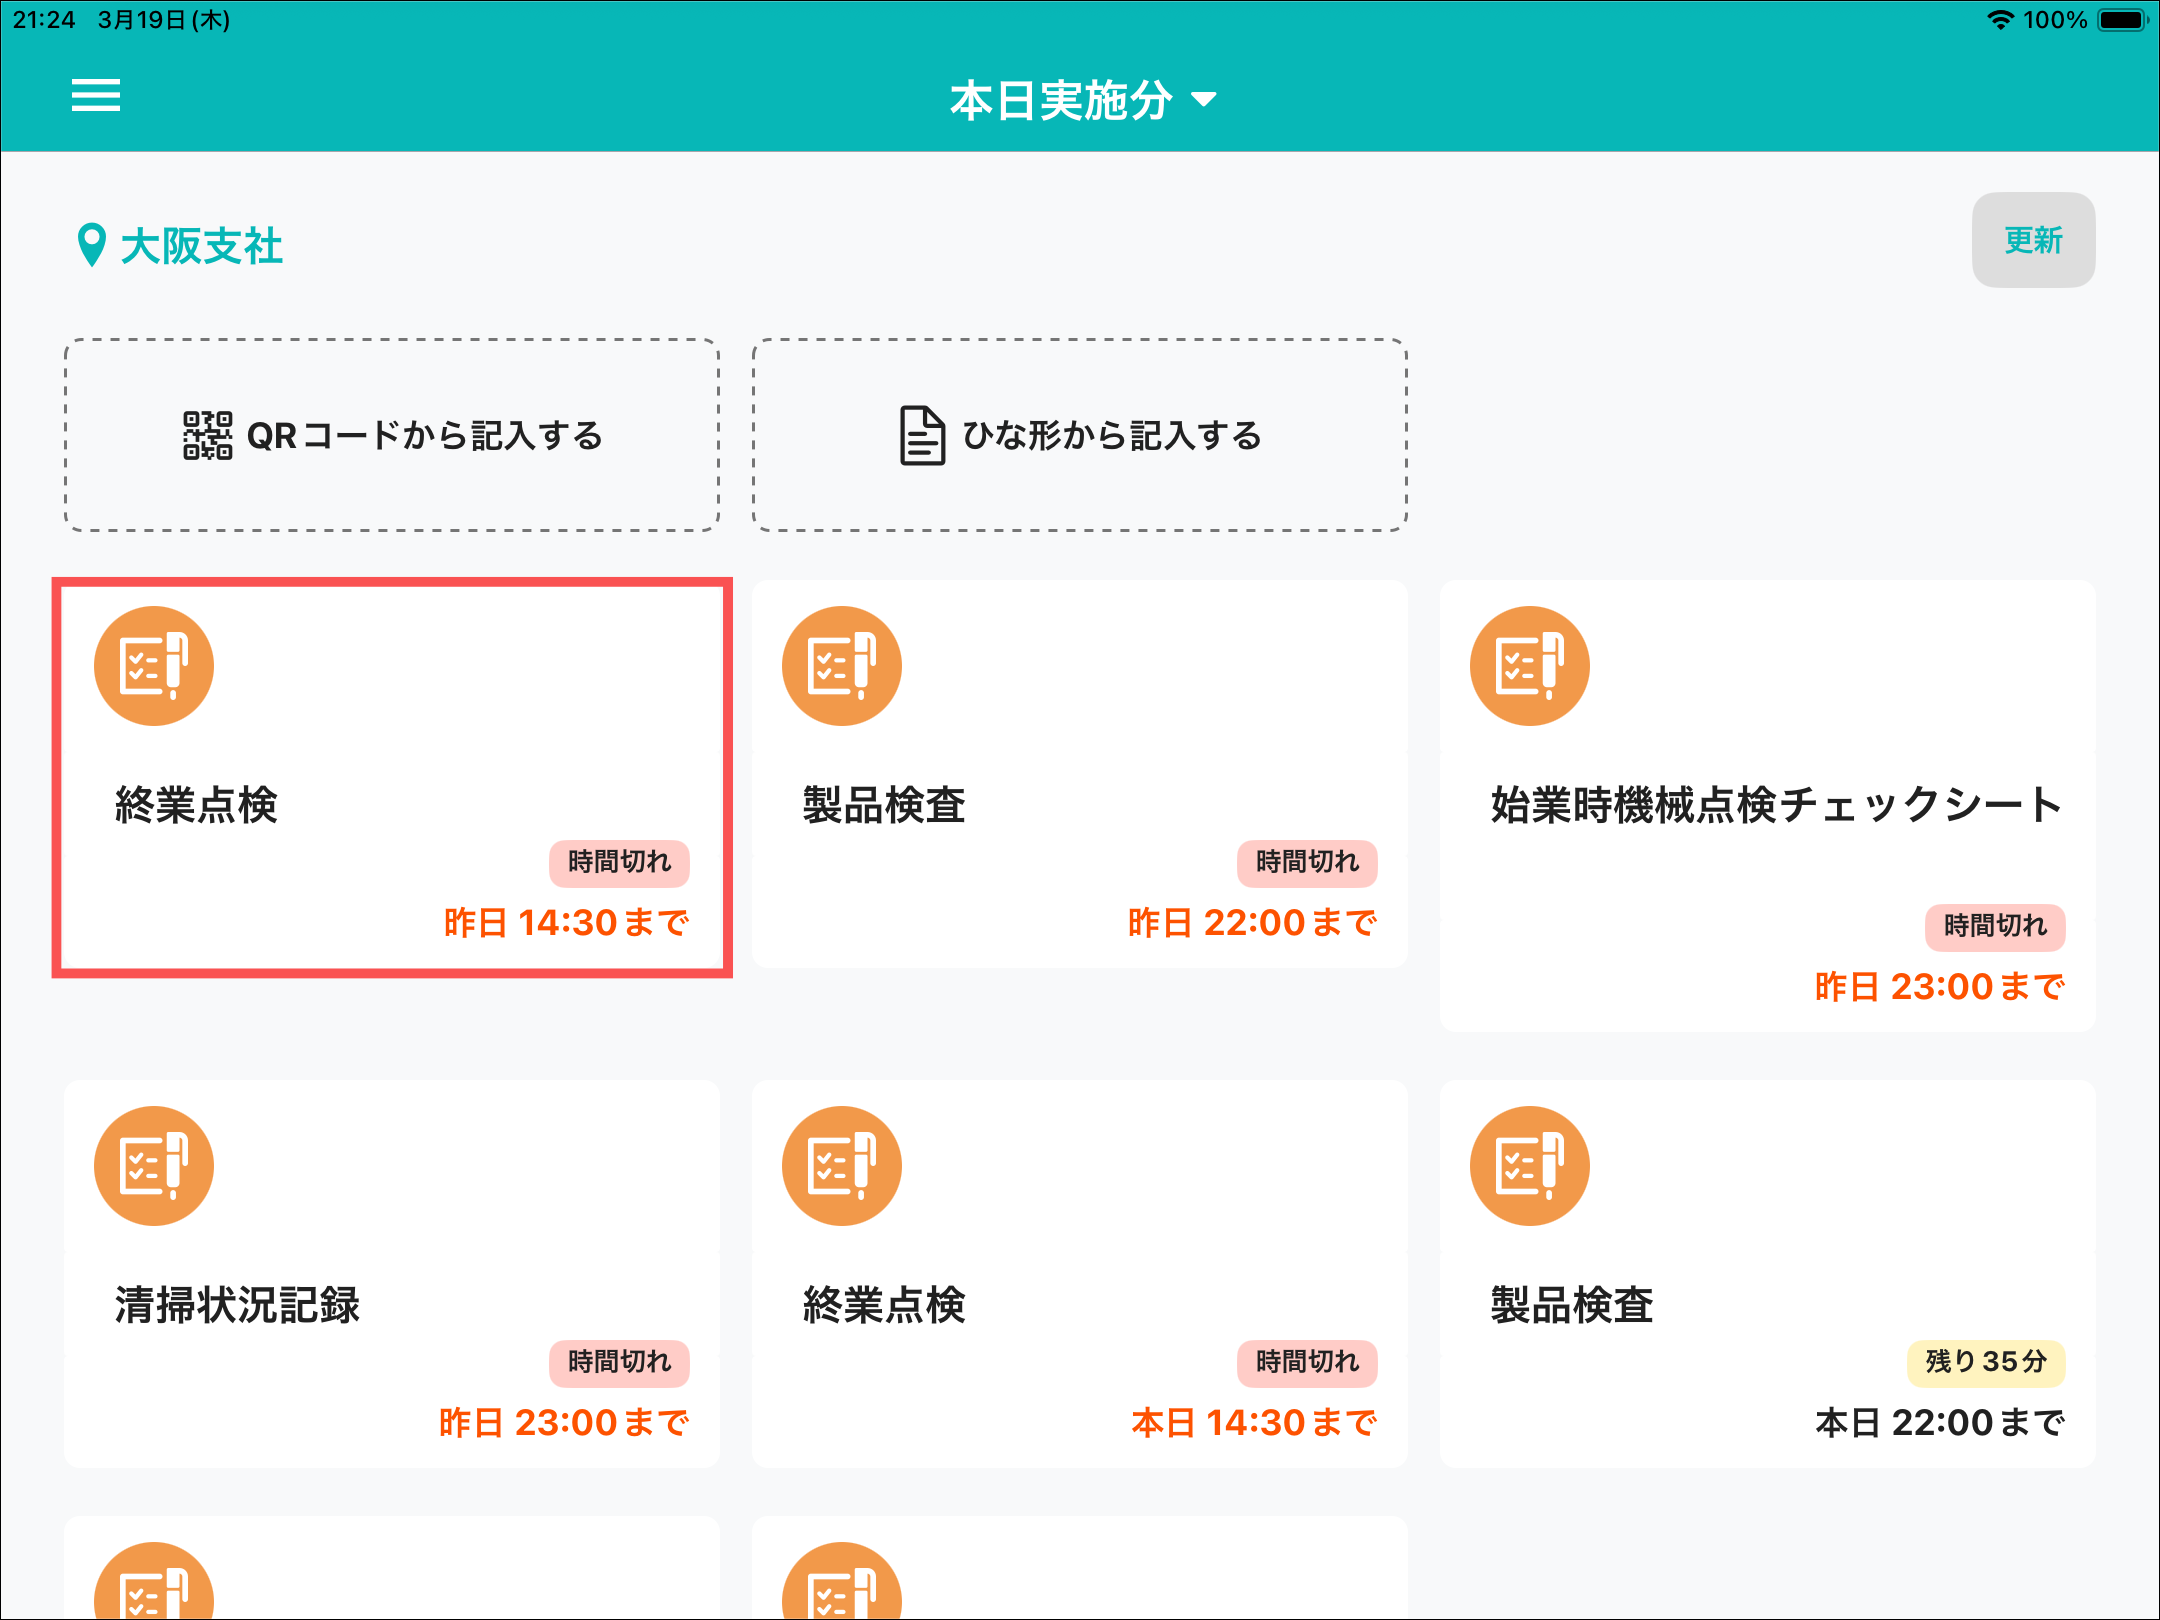The width and height of the screenshot is (2160, 1620).
Task: Click 製品検査 icon due 昨日 22:00
Action: pos(841,666)
